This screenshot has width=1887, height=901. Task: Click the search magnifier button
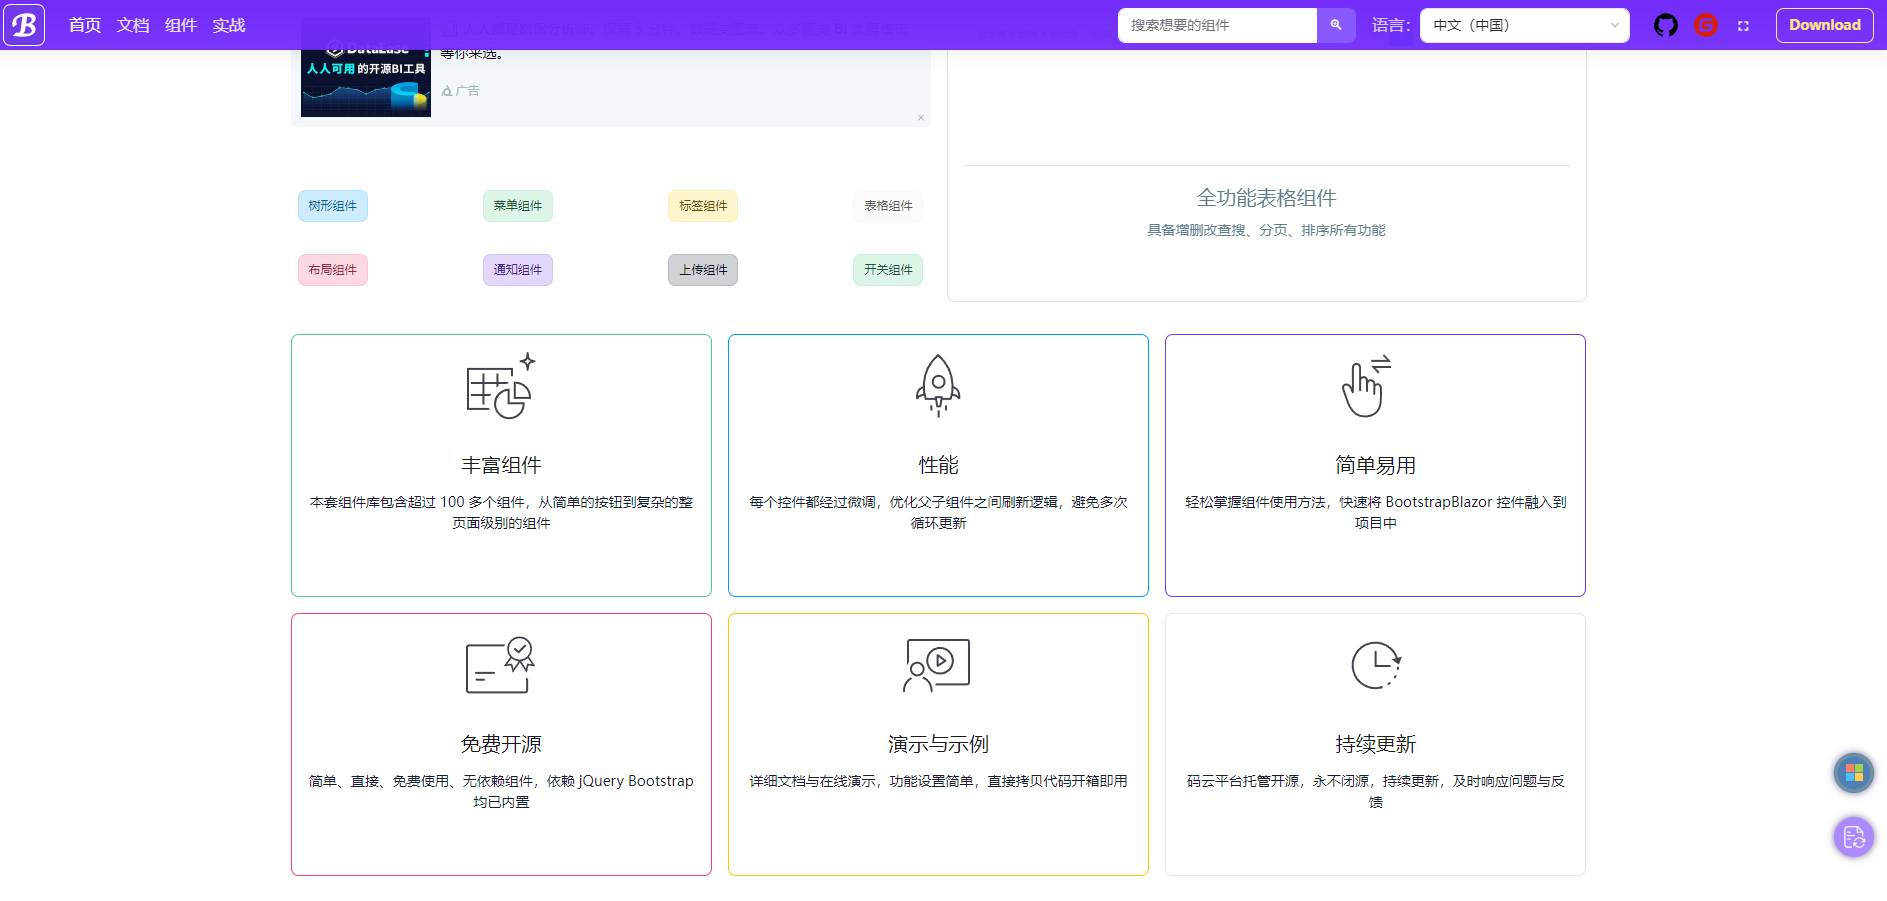coord(1337,25)
